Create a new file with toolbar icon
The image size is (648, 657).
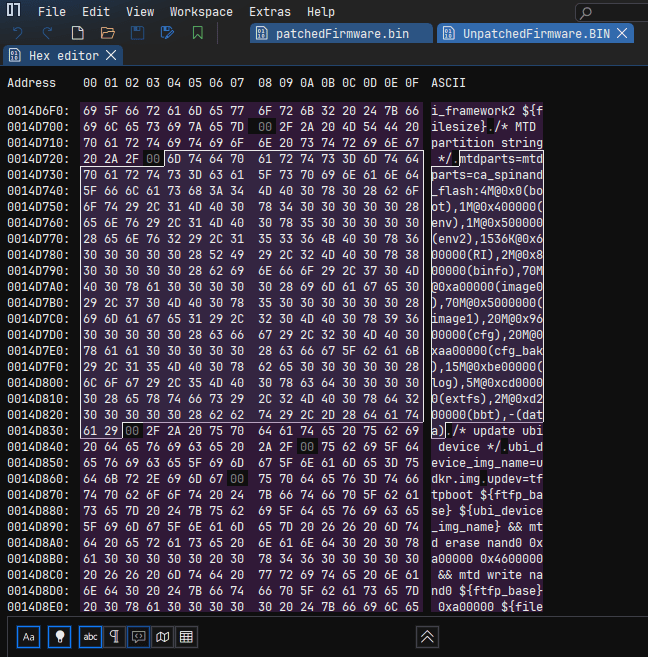click(x=77, y=33)
